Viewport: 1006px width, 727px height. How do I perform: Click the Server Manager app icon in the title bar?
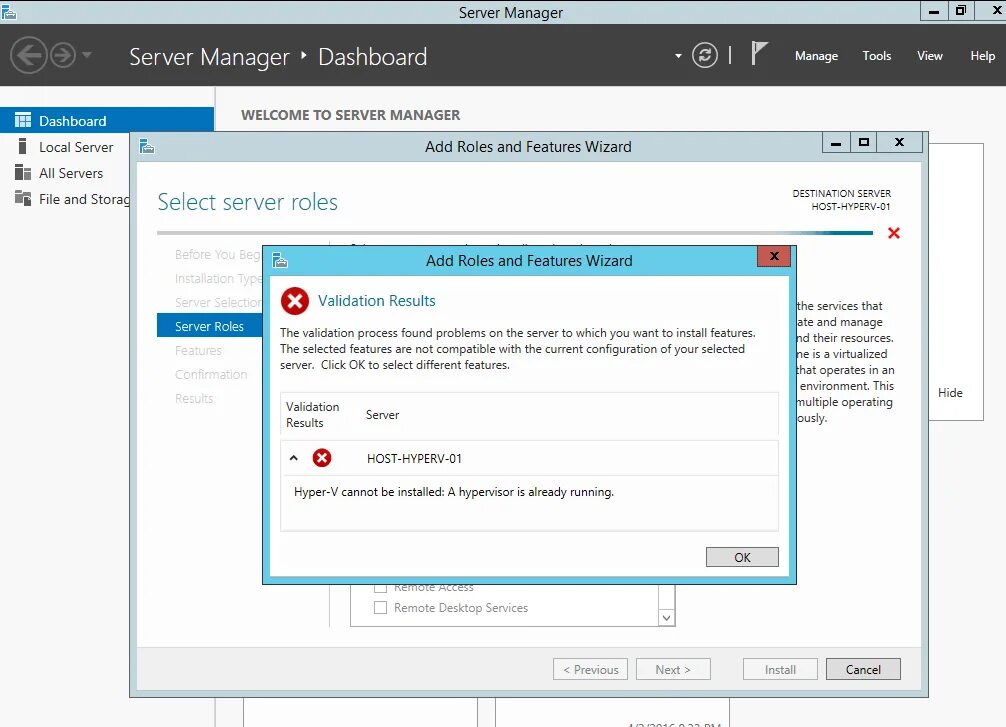9,12
